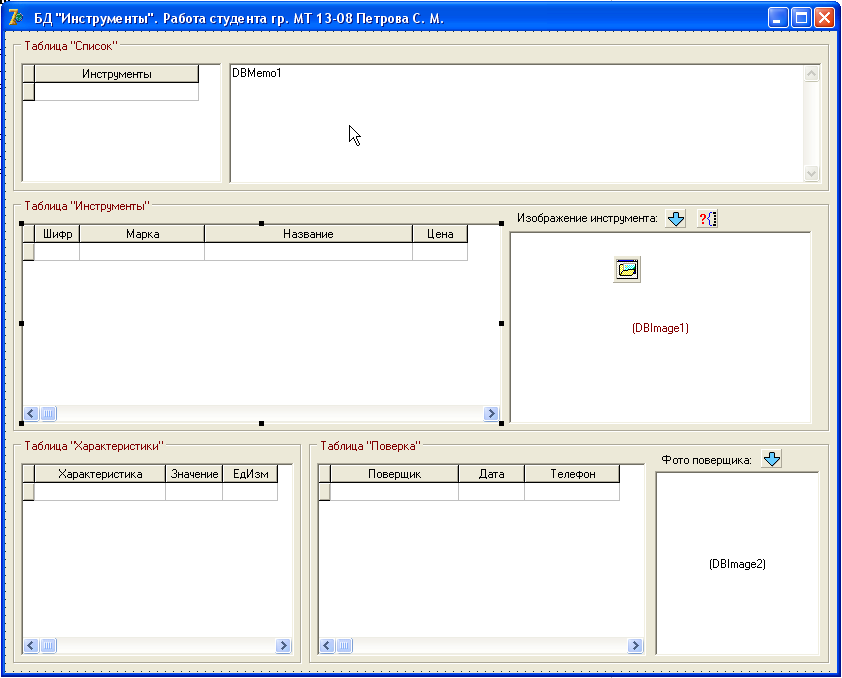Select the OpenPictureDialog component icon in DBImage1
Image resolution: width=842 pixels, height=678 pixels.
[627, 269]
